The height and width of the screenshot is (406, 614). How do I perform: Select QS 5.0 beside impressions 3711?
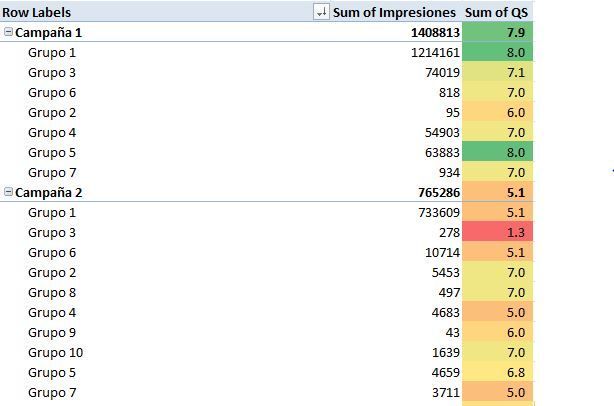click(497, 392)
